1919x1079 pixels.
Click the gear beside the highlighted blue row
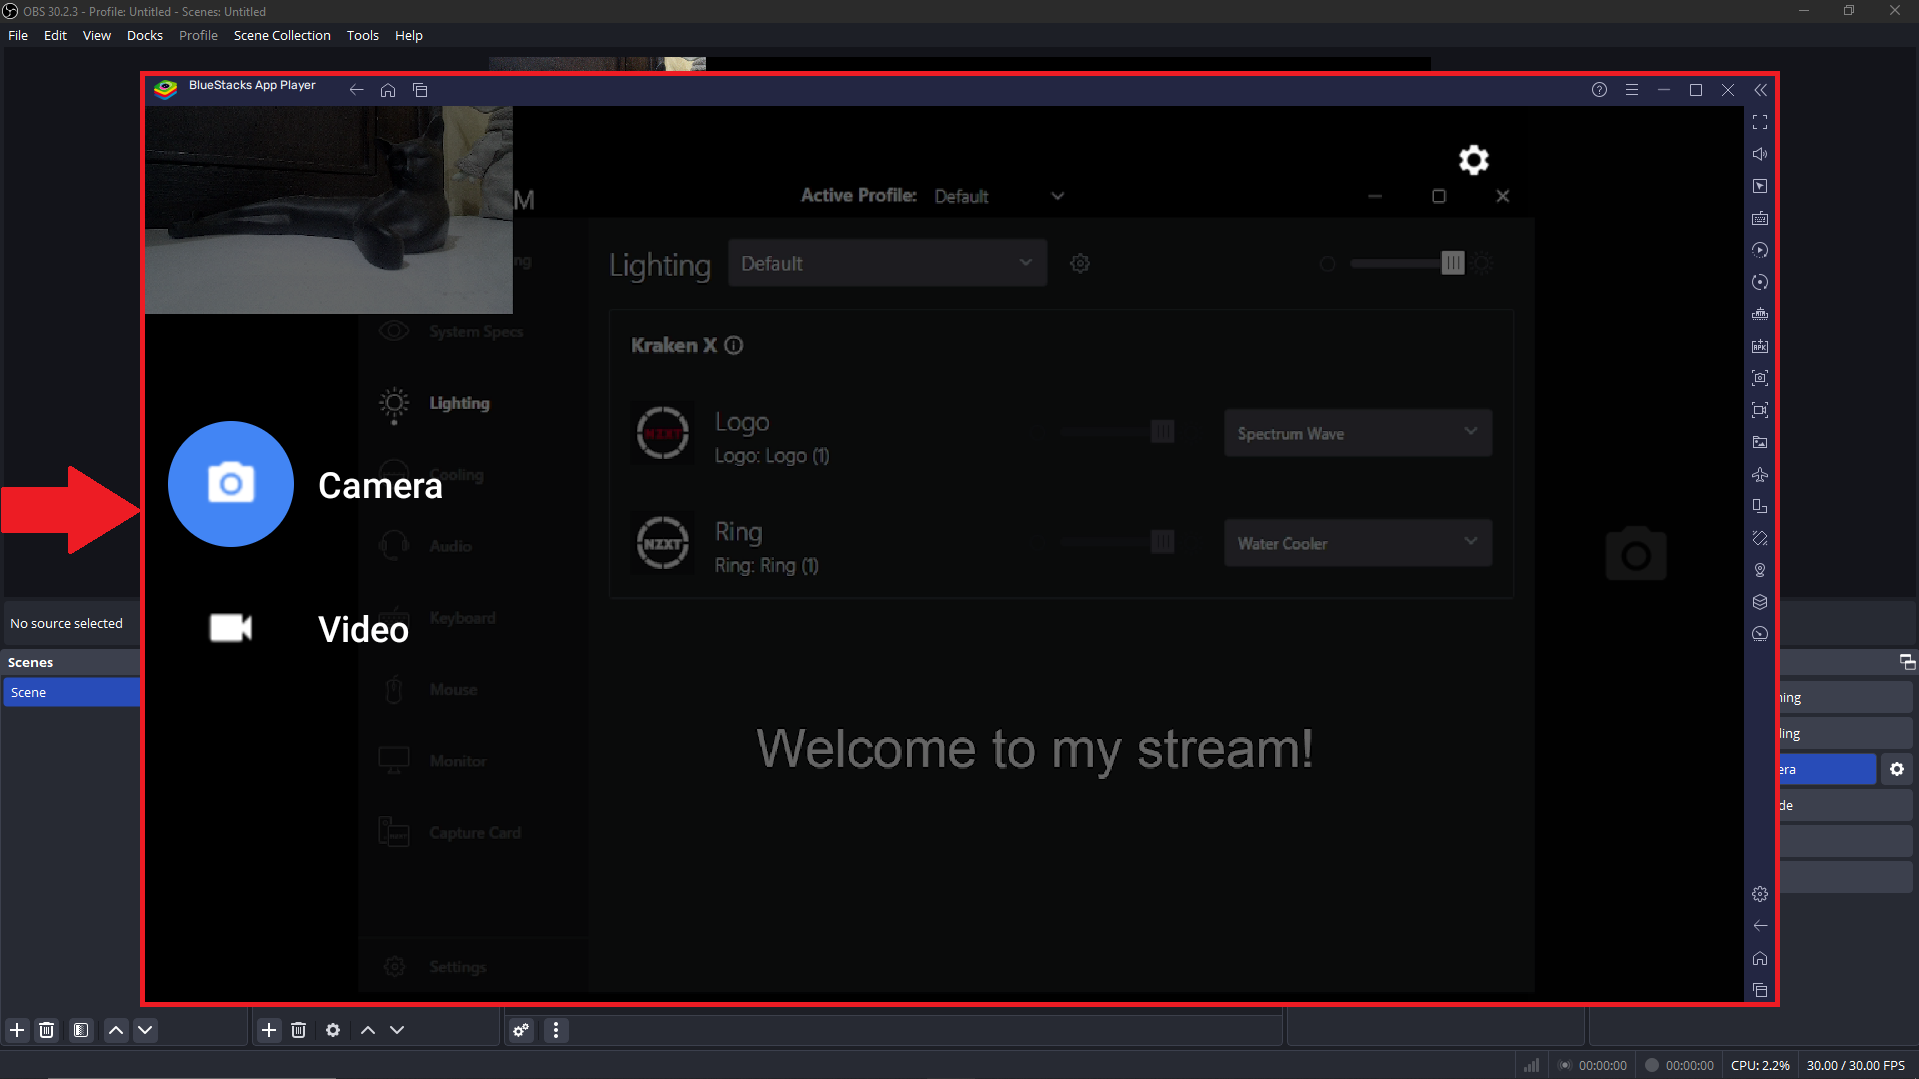point(1897,769)
